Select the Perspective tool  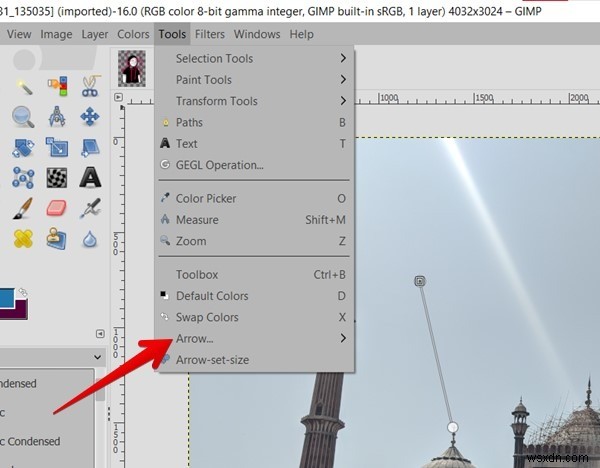pyautogui.click(x=91, y=148)
